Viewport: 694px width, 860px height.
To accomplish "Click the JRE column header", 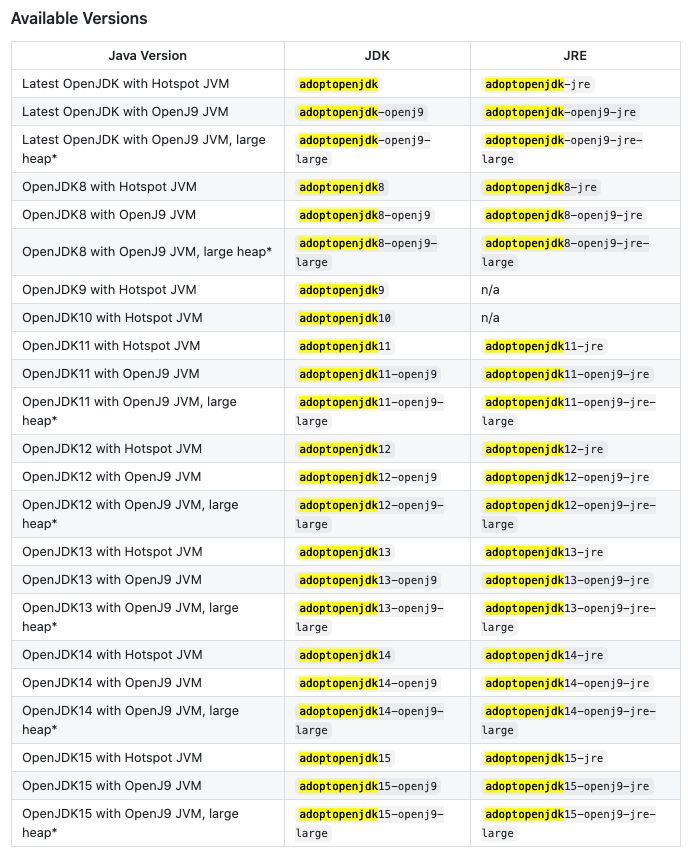I will [575, 55].
